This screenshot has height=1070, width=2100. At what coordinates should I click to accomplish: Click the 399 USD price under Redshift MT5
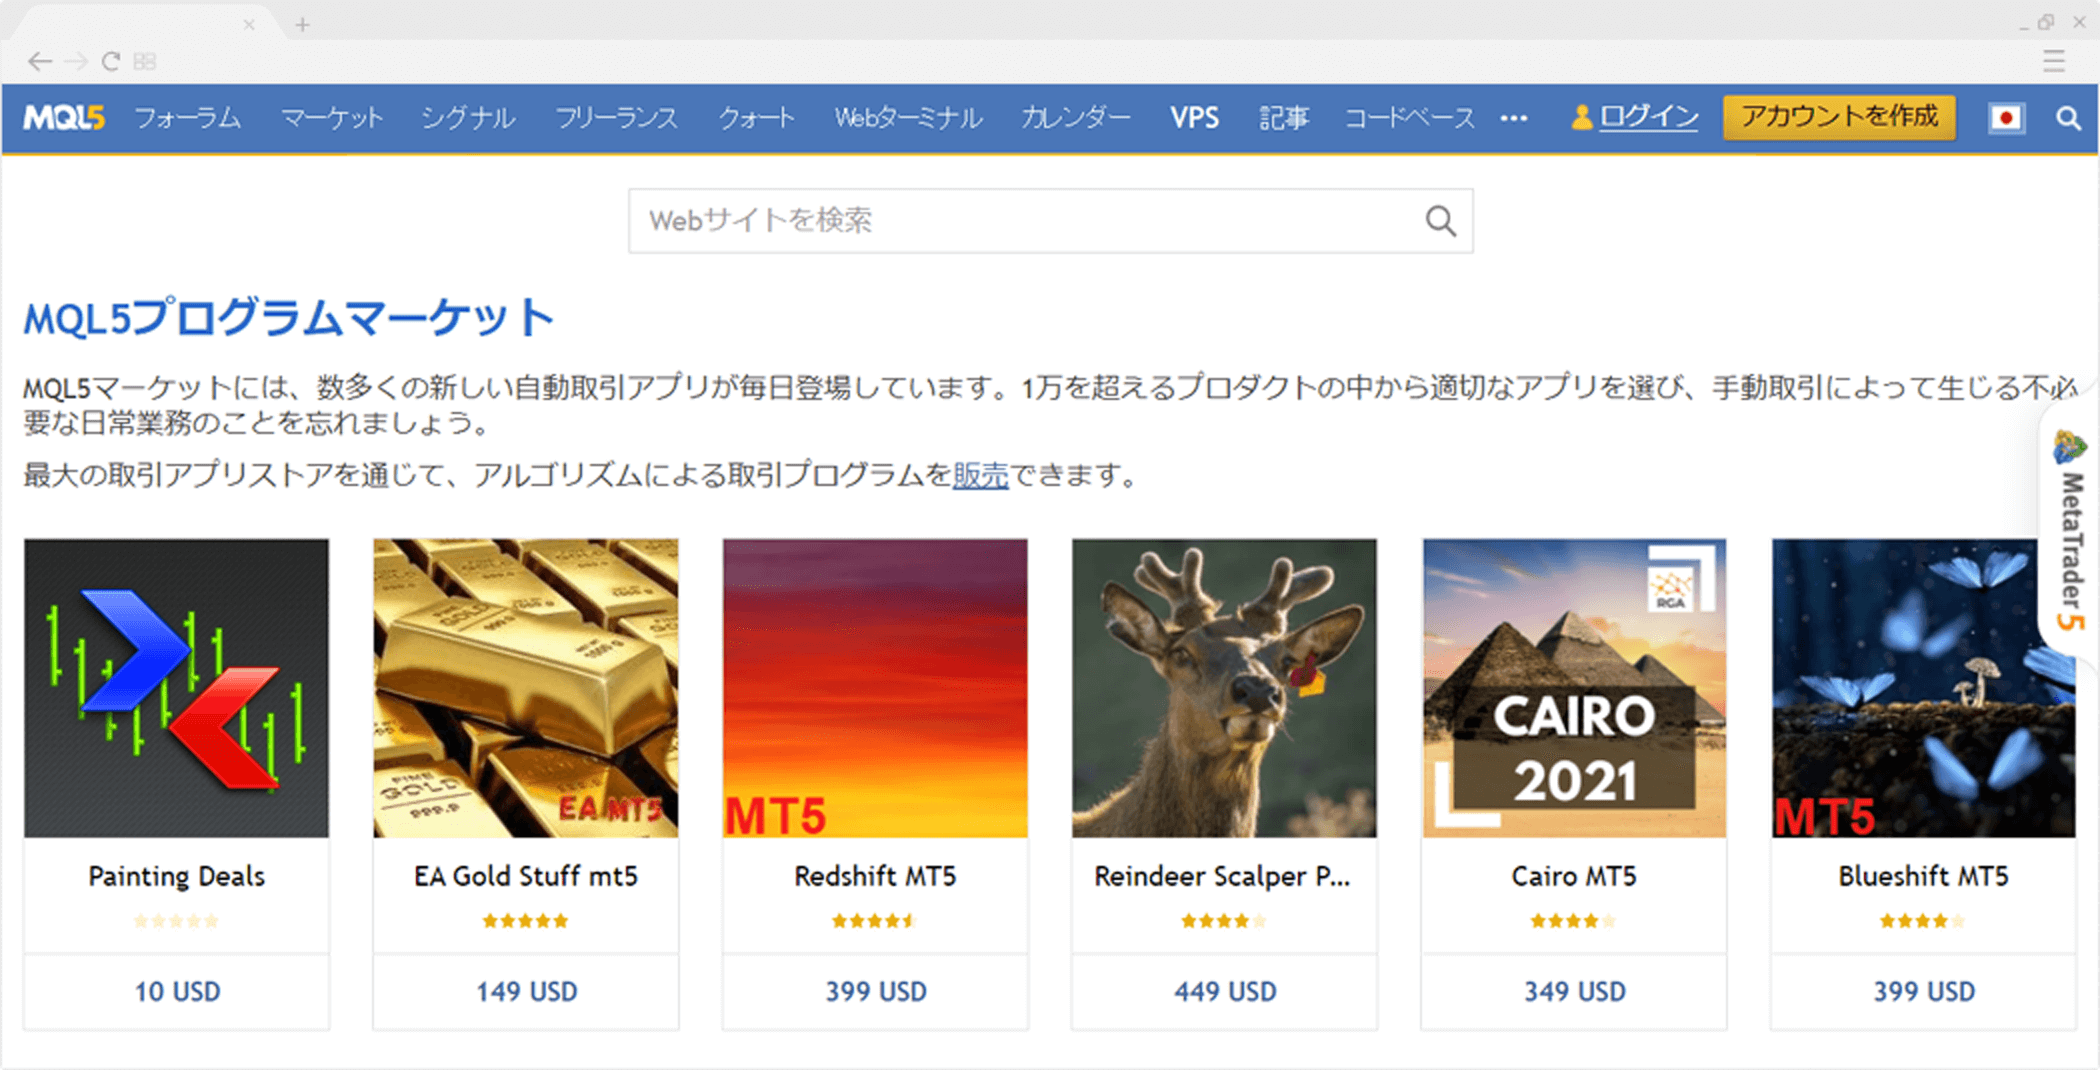875,992
